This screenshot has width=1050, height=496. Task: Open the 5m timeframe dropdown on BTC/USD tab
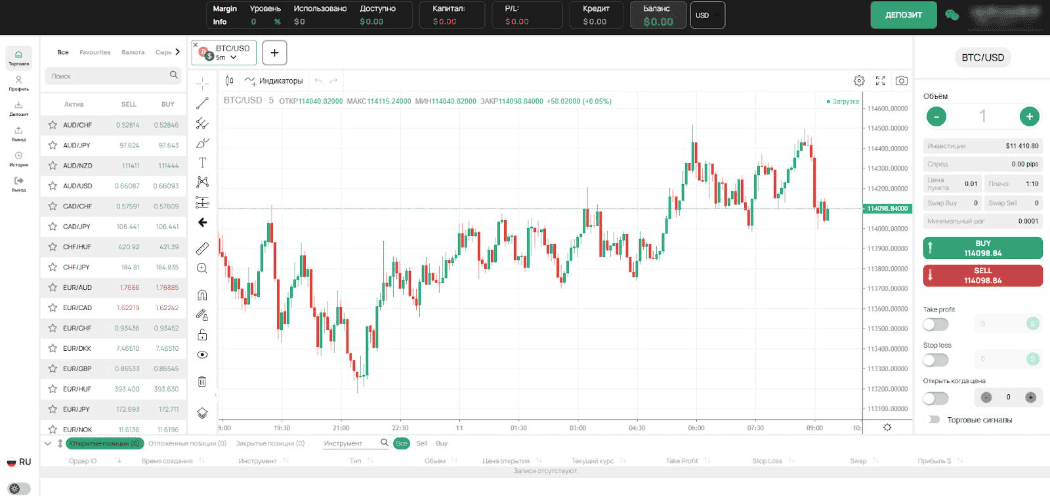click(x=226, y=58)
